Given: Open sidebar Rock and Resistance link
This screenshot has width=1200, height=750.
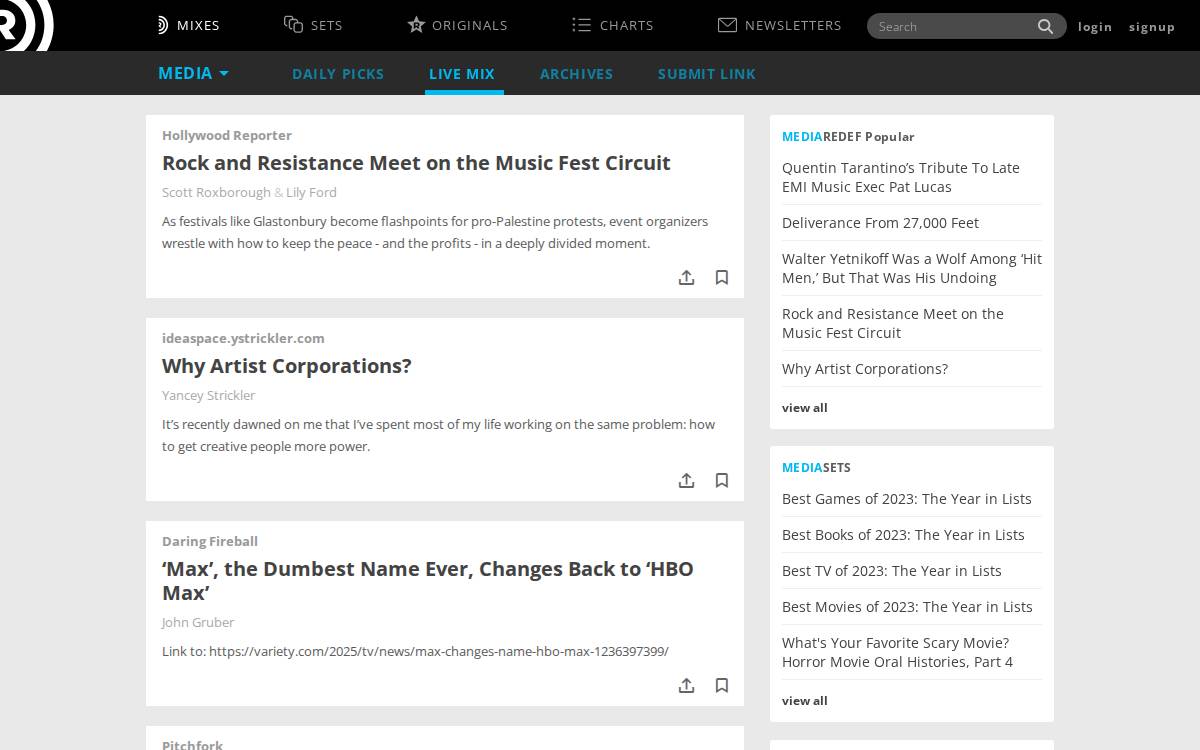Looking at the screenshot, I should [893, 323].
